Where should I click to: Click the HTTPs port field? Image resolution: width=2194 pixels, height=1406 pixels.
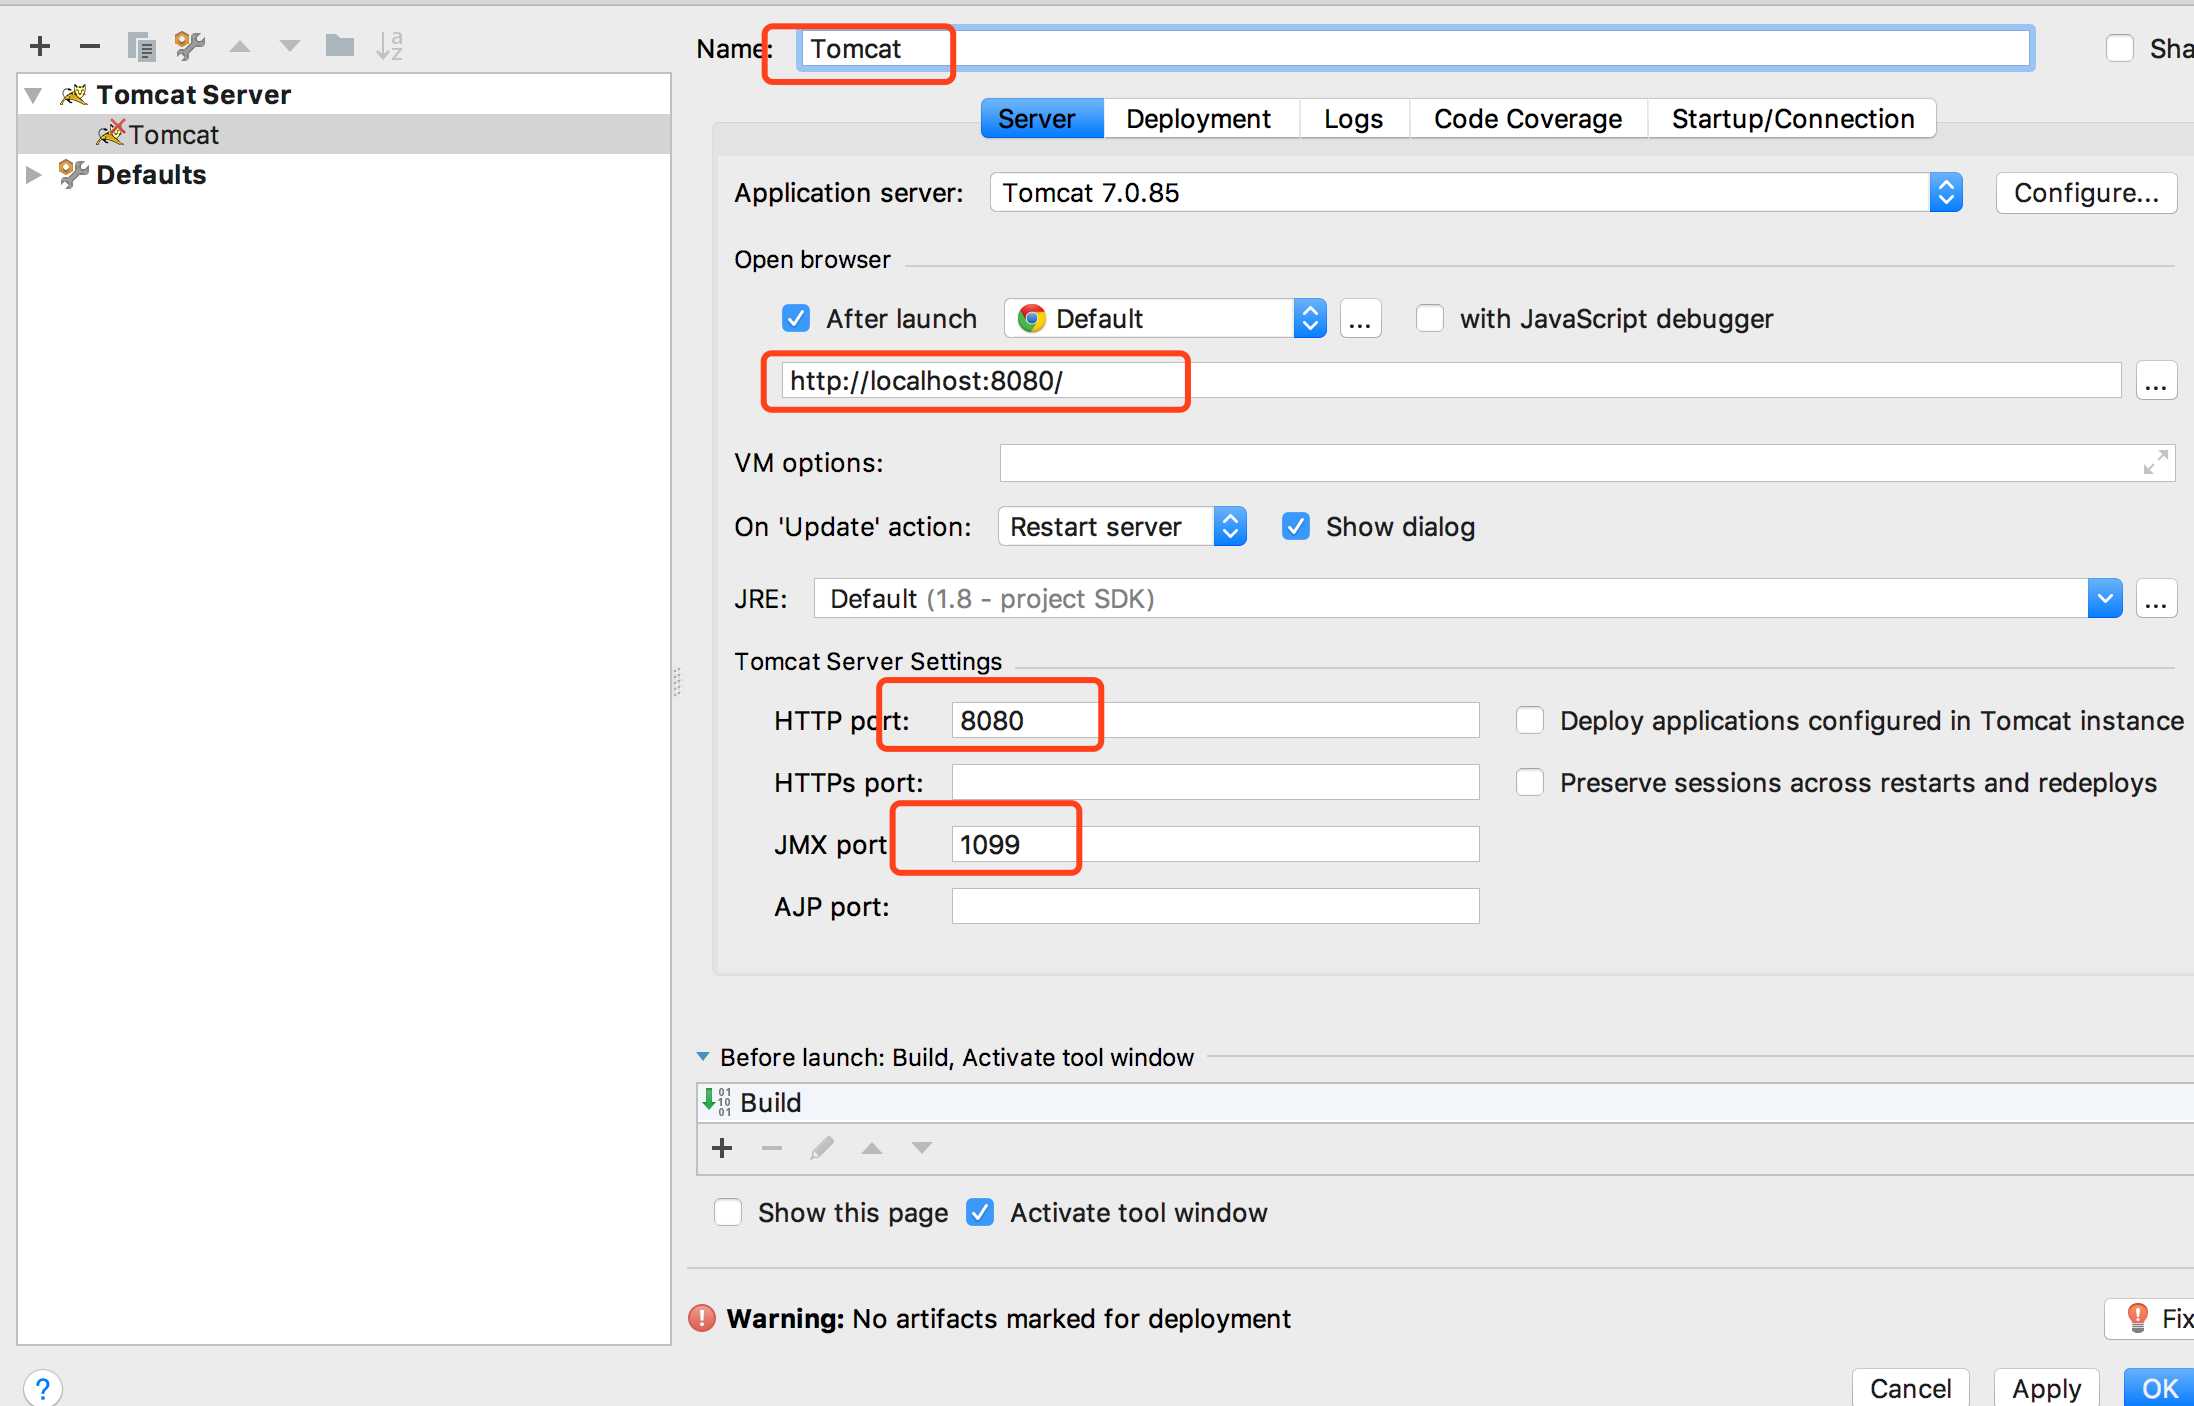[1215, 782]
